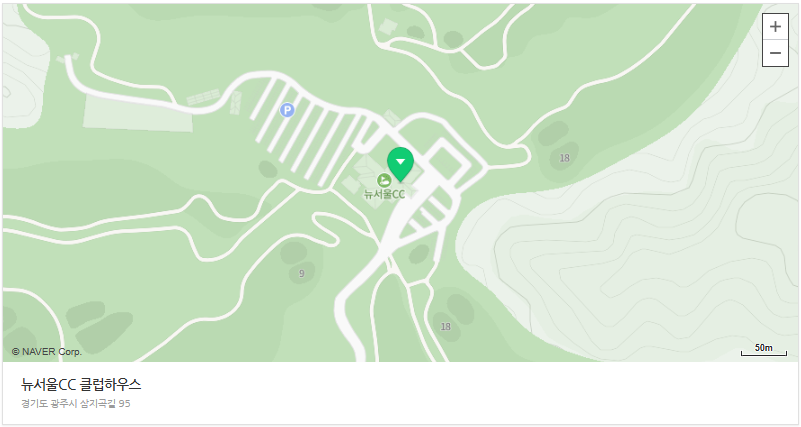Screen dimensions: 801x427
Task: Click the square loop road beside the pin
Action: click(x=449, y=163)
